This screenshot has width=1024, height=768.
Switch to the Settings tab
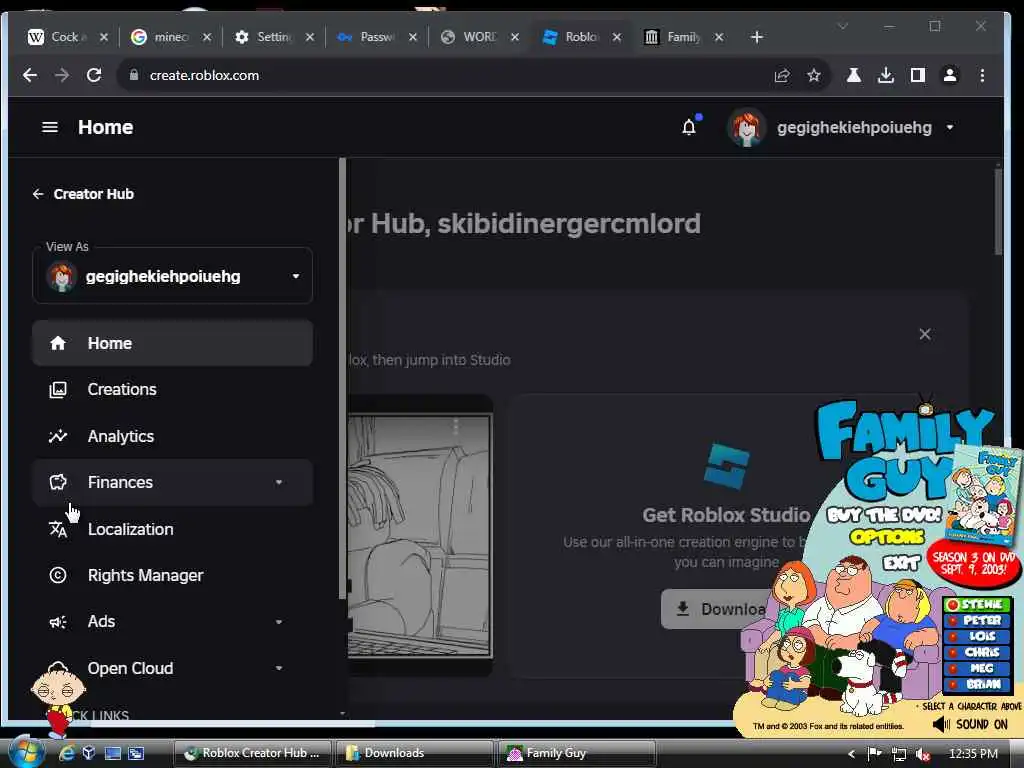pyautogui.click(x=271, y=37)
